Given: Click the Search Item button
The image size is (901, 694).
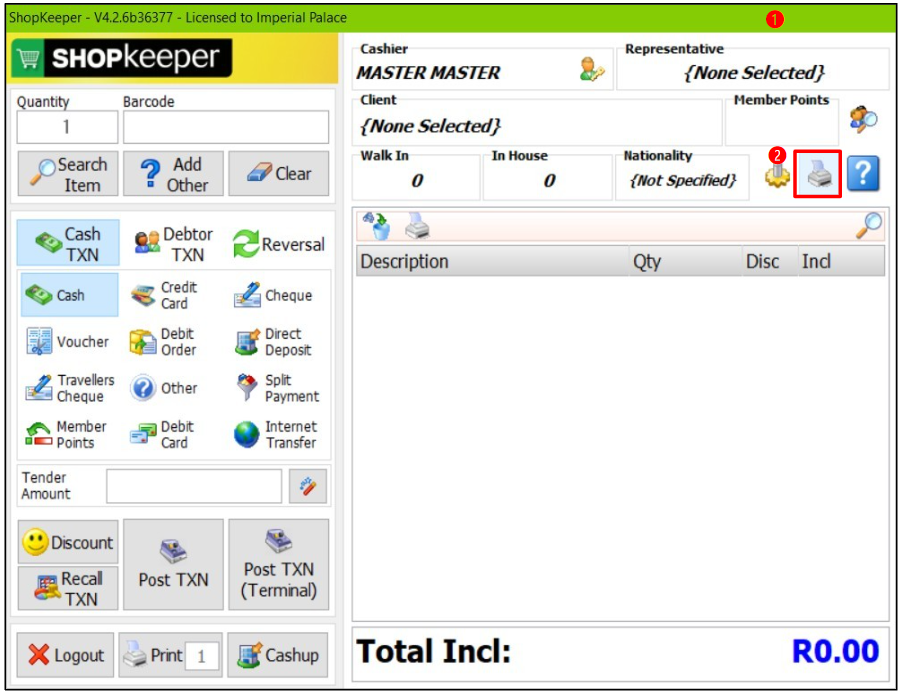Looking at the screenshot, I should 68,174.
